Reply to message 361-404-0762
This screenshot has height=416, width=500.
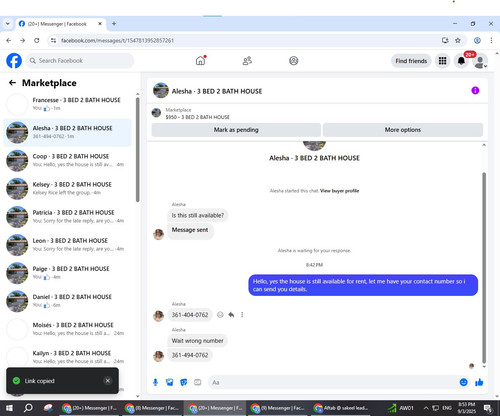pyautogui.click(x=231, y=314)
